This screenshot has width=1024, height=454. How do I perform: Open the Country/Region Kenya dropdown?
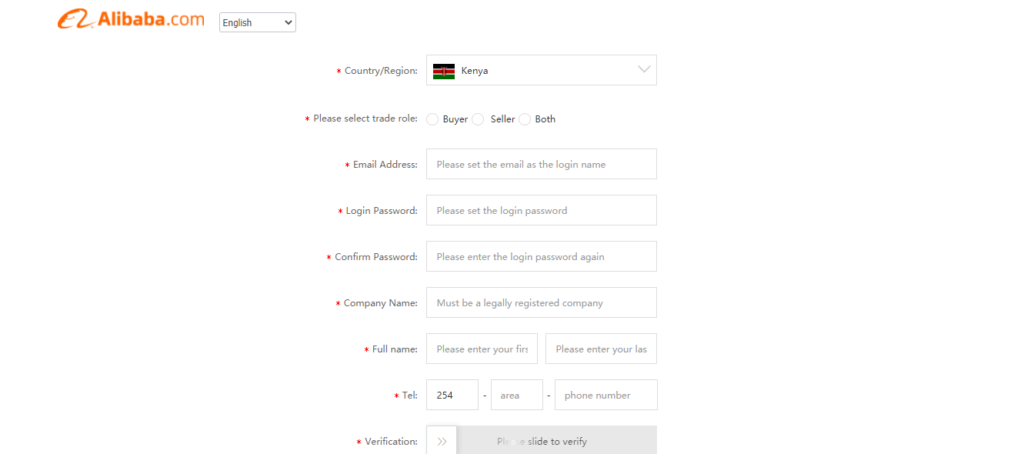click(x=541, y=70)
